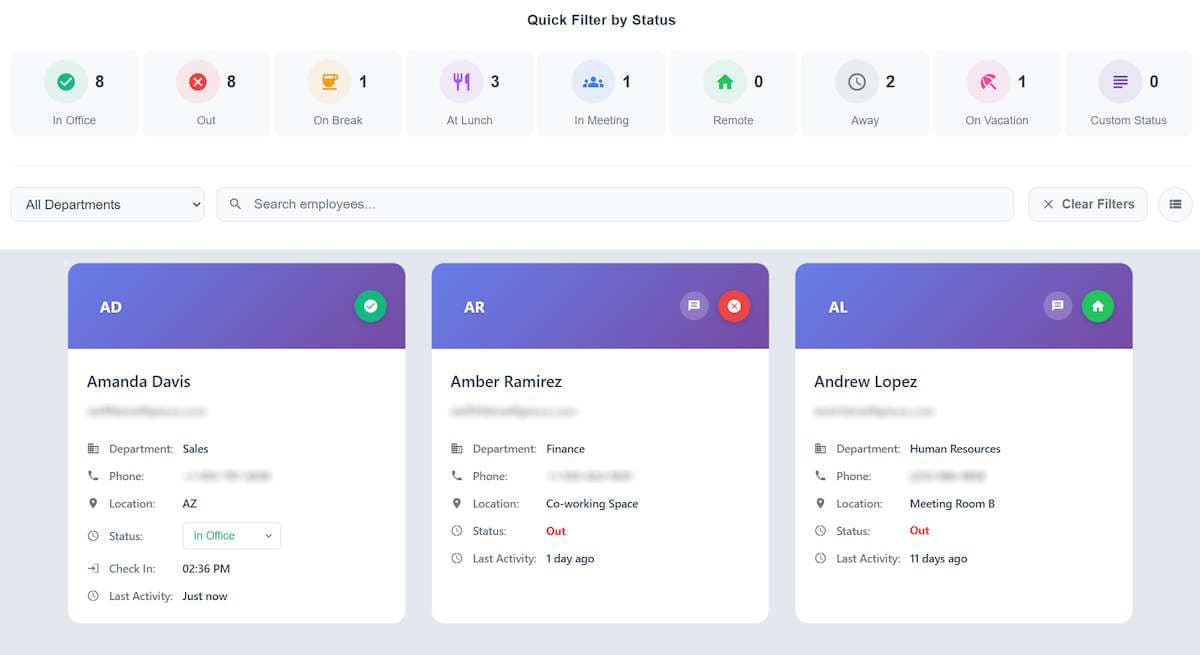Switch to list view layout
This screenshot has height=655, width=1200.
click(1175, 204)
